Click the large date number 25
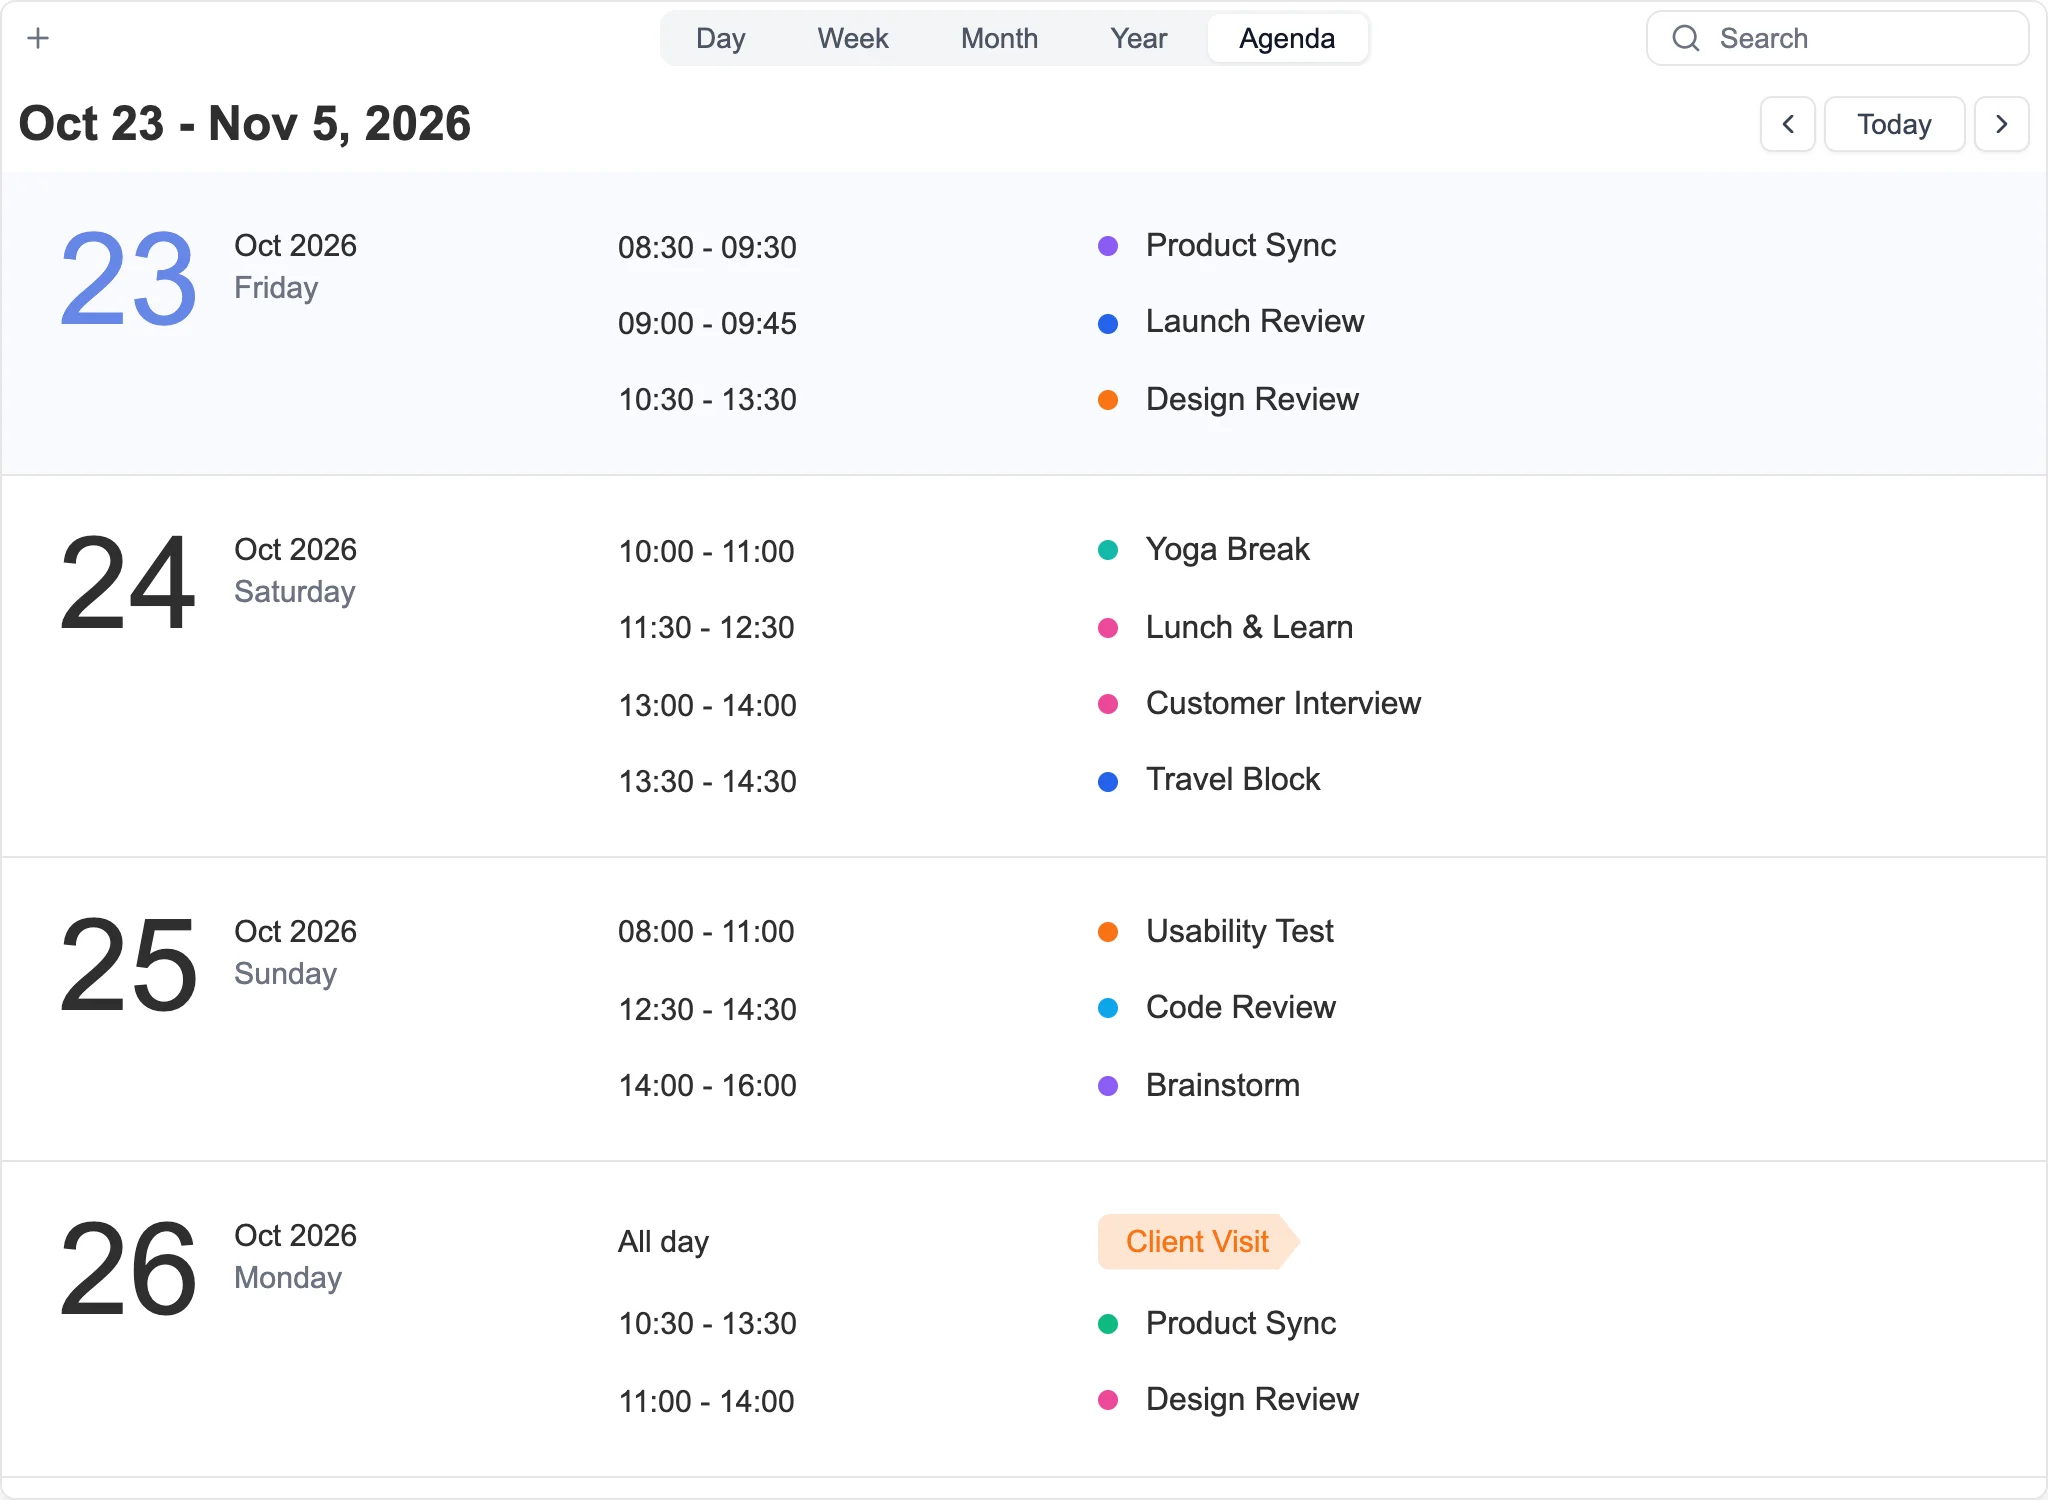The image size is (2048, 1500). 128,965
